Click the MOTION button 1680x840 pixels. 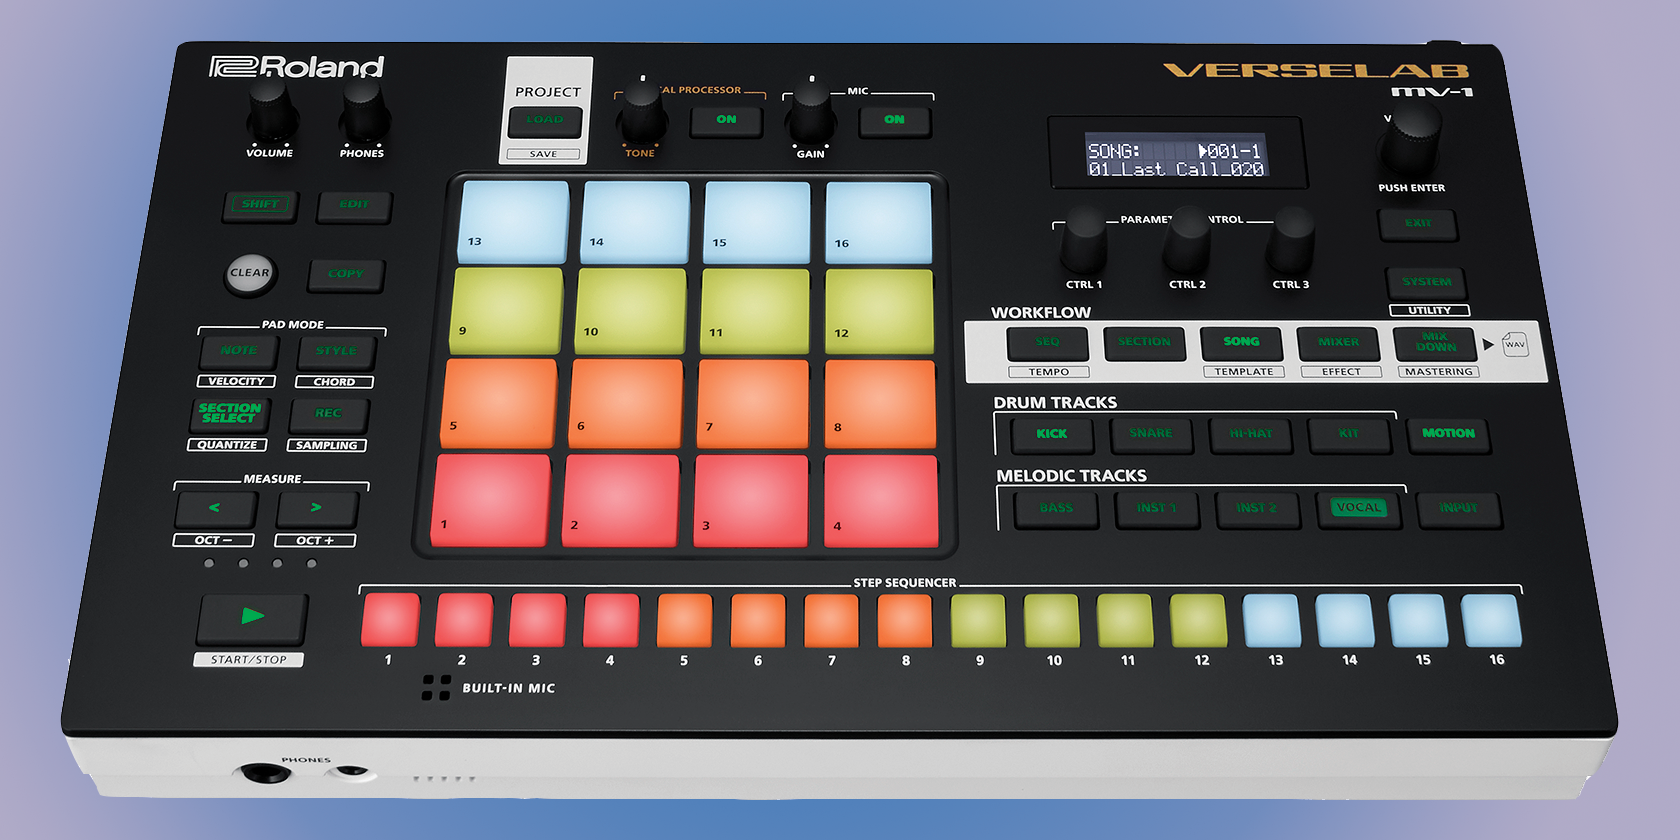pos(1448,435)
